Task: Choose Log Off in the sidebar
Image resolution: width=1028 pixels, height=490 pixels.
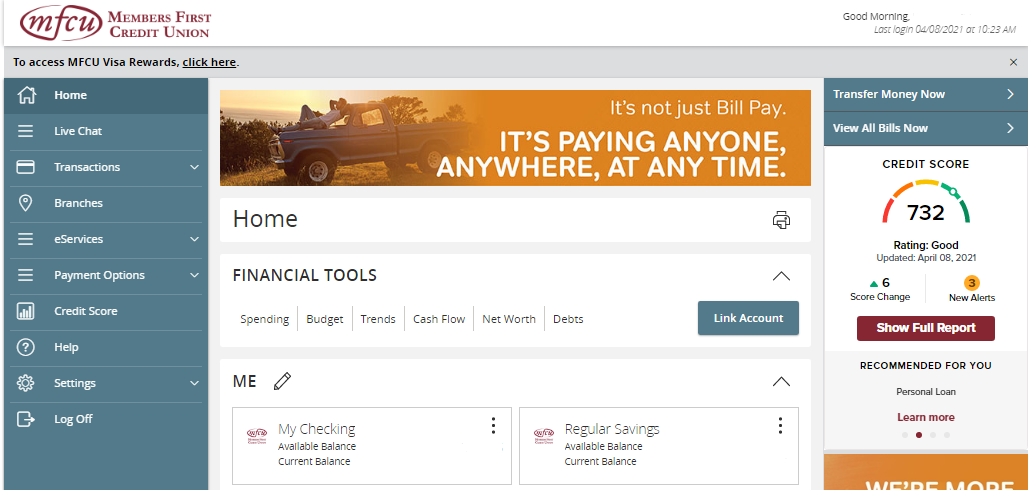Action: [106, 419]
